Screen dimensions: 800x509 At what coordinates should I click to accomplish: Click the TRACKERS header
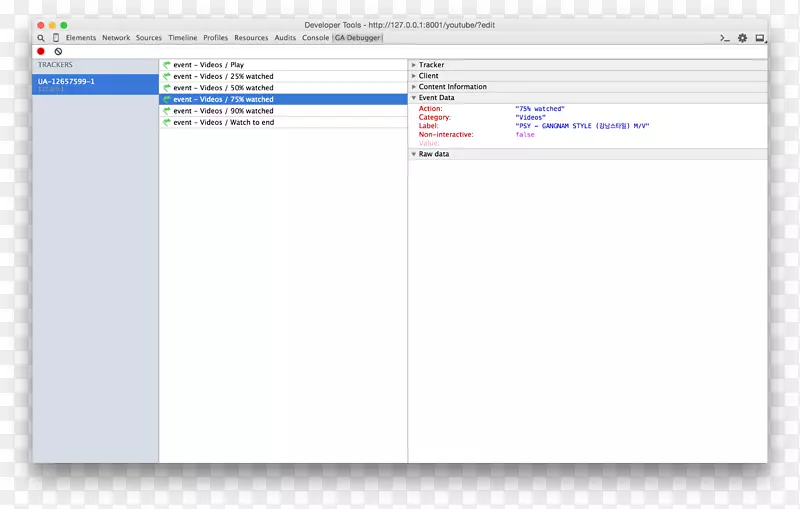point(55,65)
